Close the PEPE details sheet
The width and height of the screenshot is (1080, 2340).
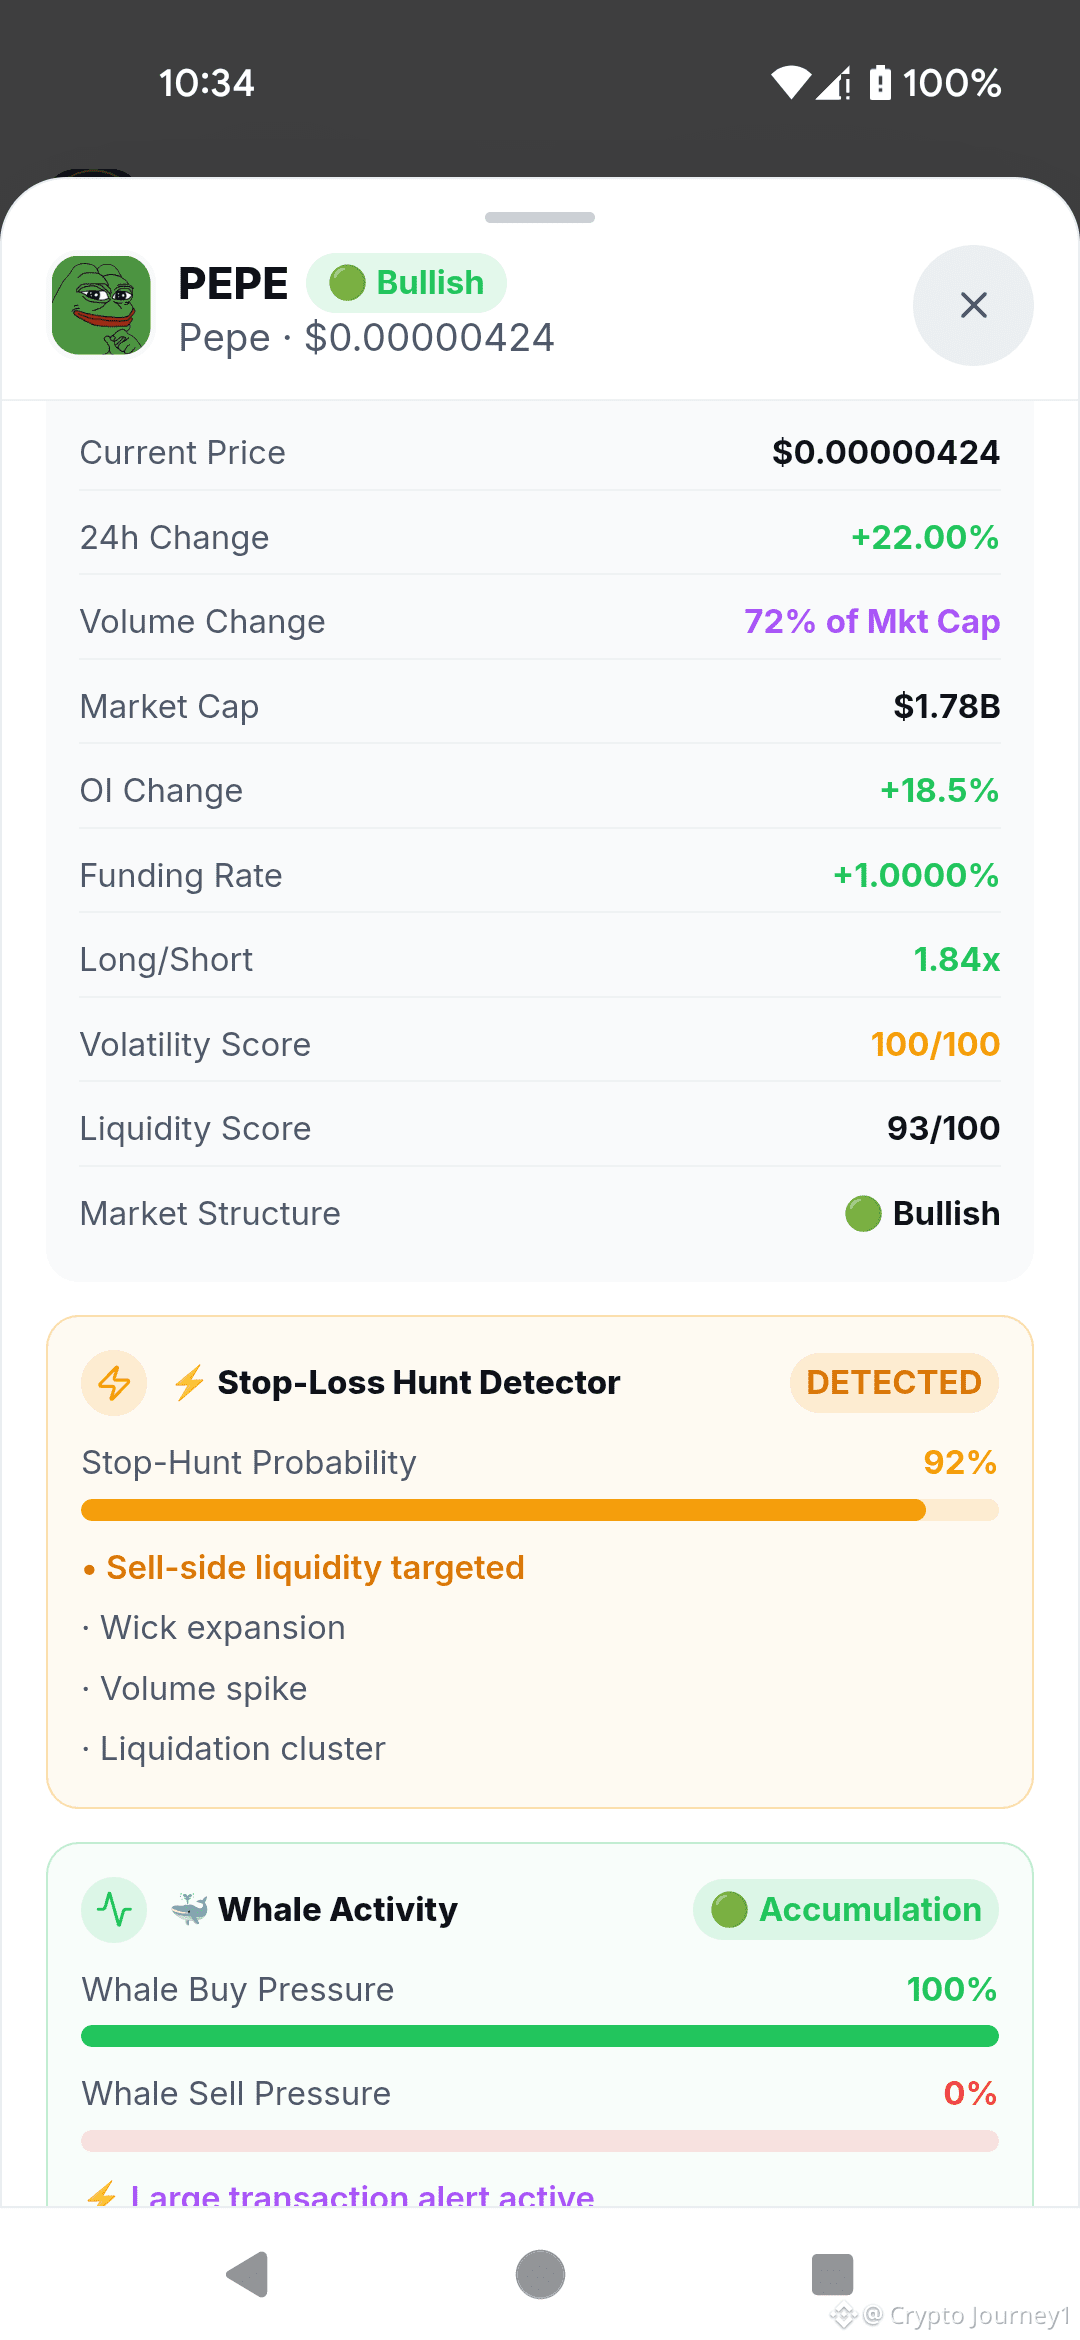973,305
